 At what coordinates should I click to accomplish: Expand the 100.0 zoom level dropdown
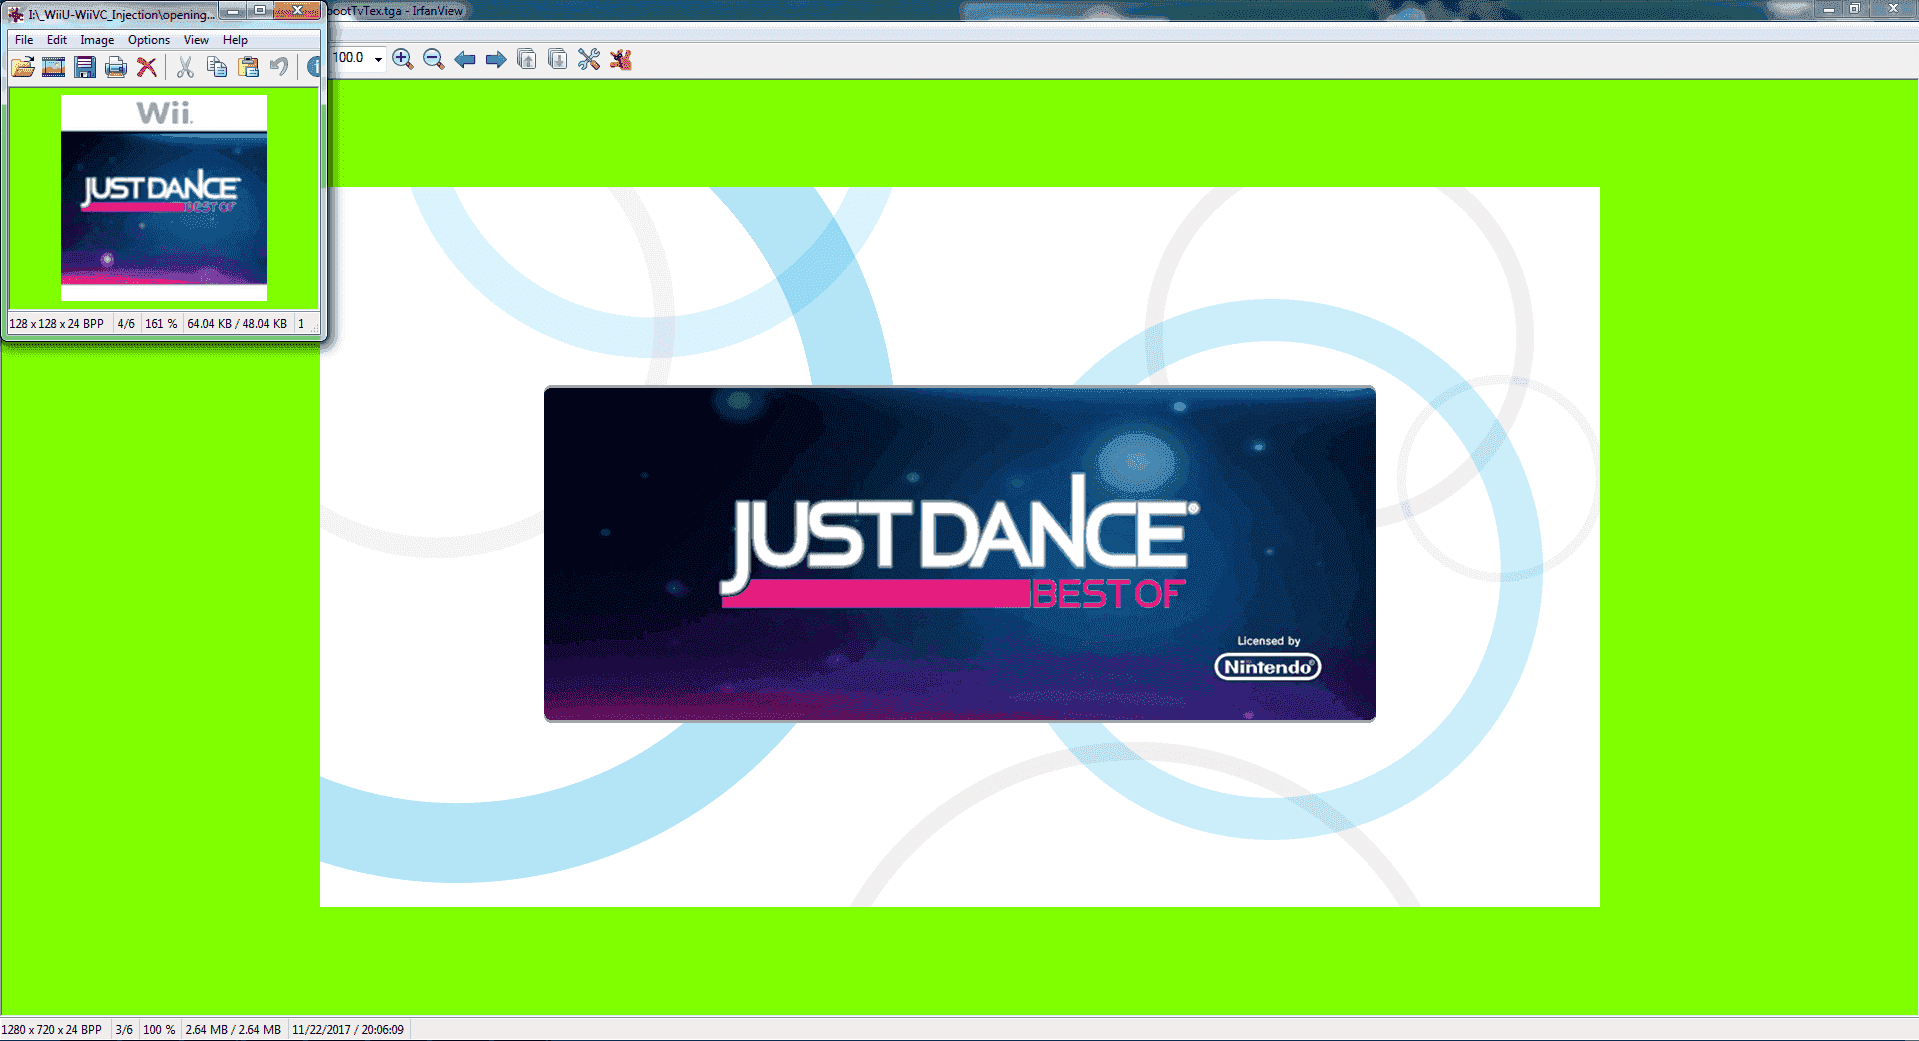(378, 59)
